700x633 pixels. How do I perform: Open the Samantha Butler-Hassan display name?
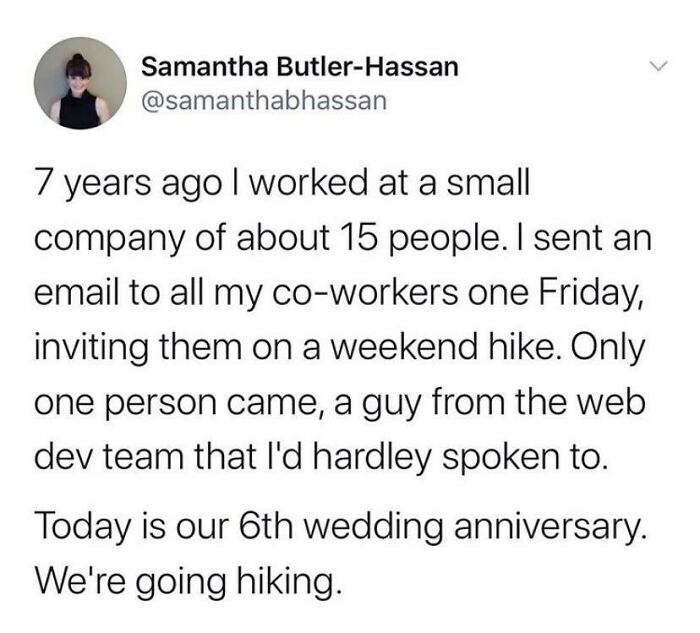tap(299, 67)
